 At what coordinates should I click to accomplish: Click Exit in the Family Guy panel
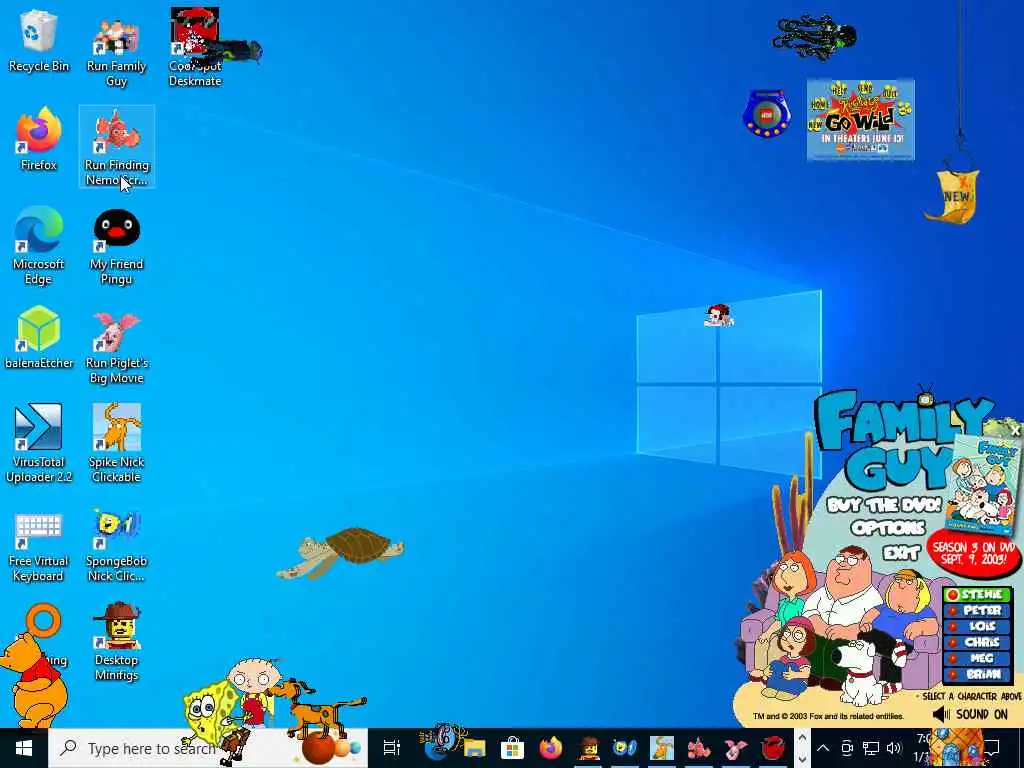901,553
